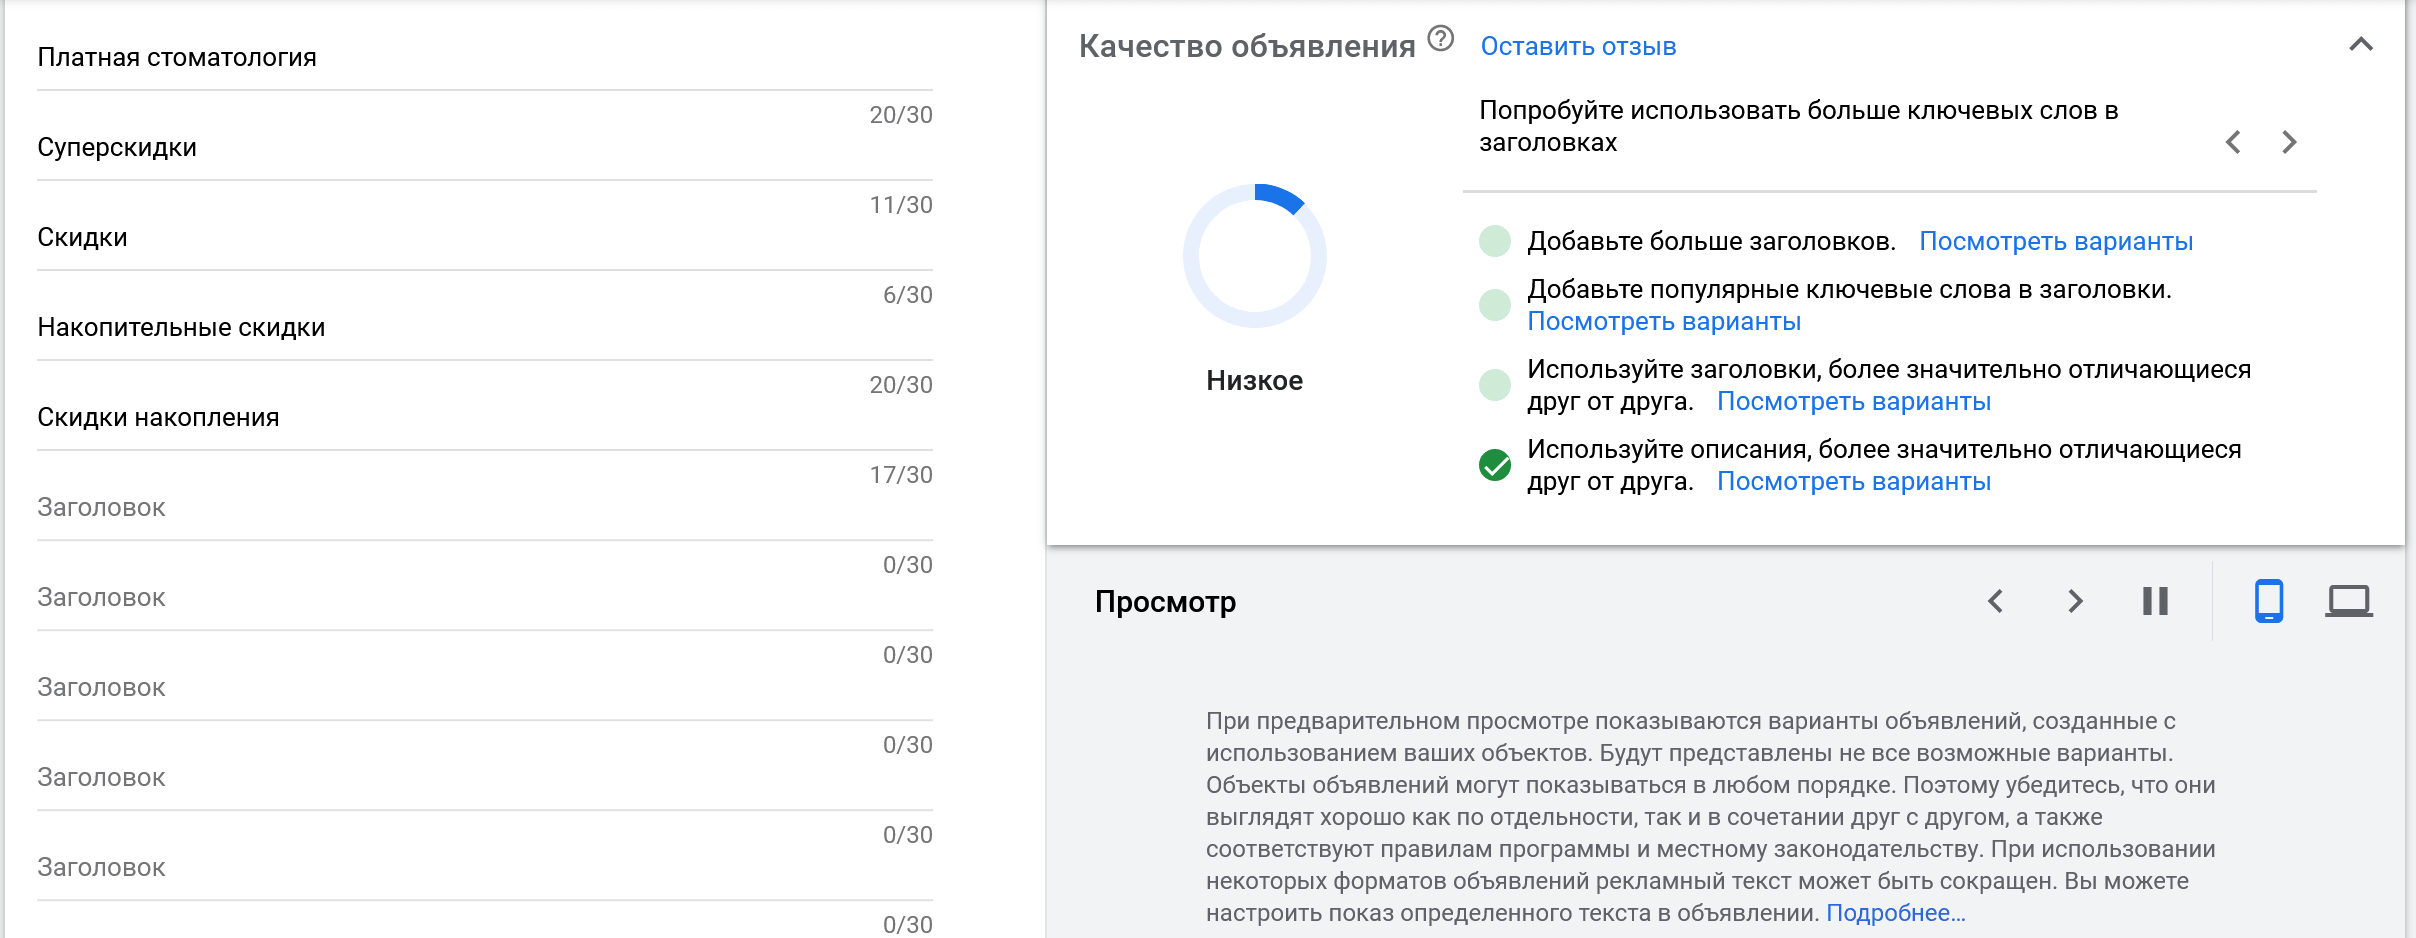Click the '6/30' character counter
This screenshot has width=2416, height=938.
pos(908,295)
